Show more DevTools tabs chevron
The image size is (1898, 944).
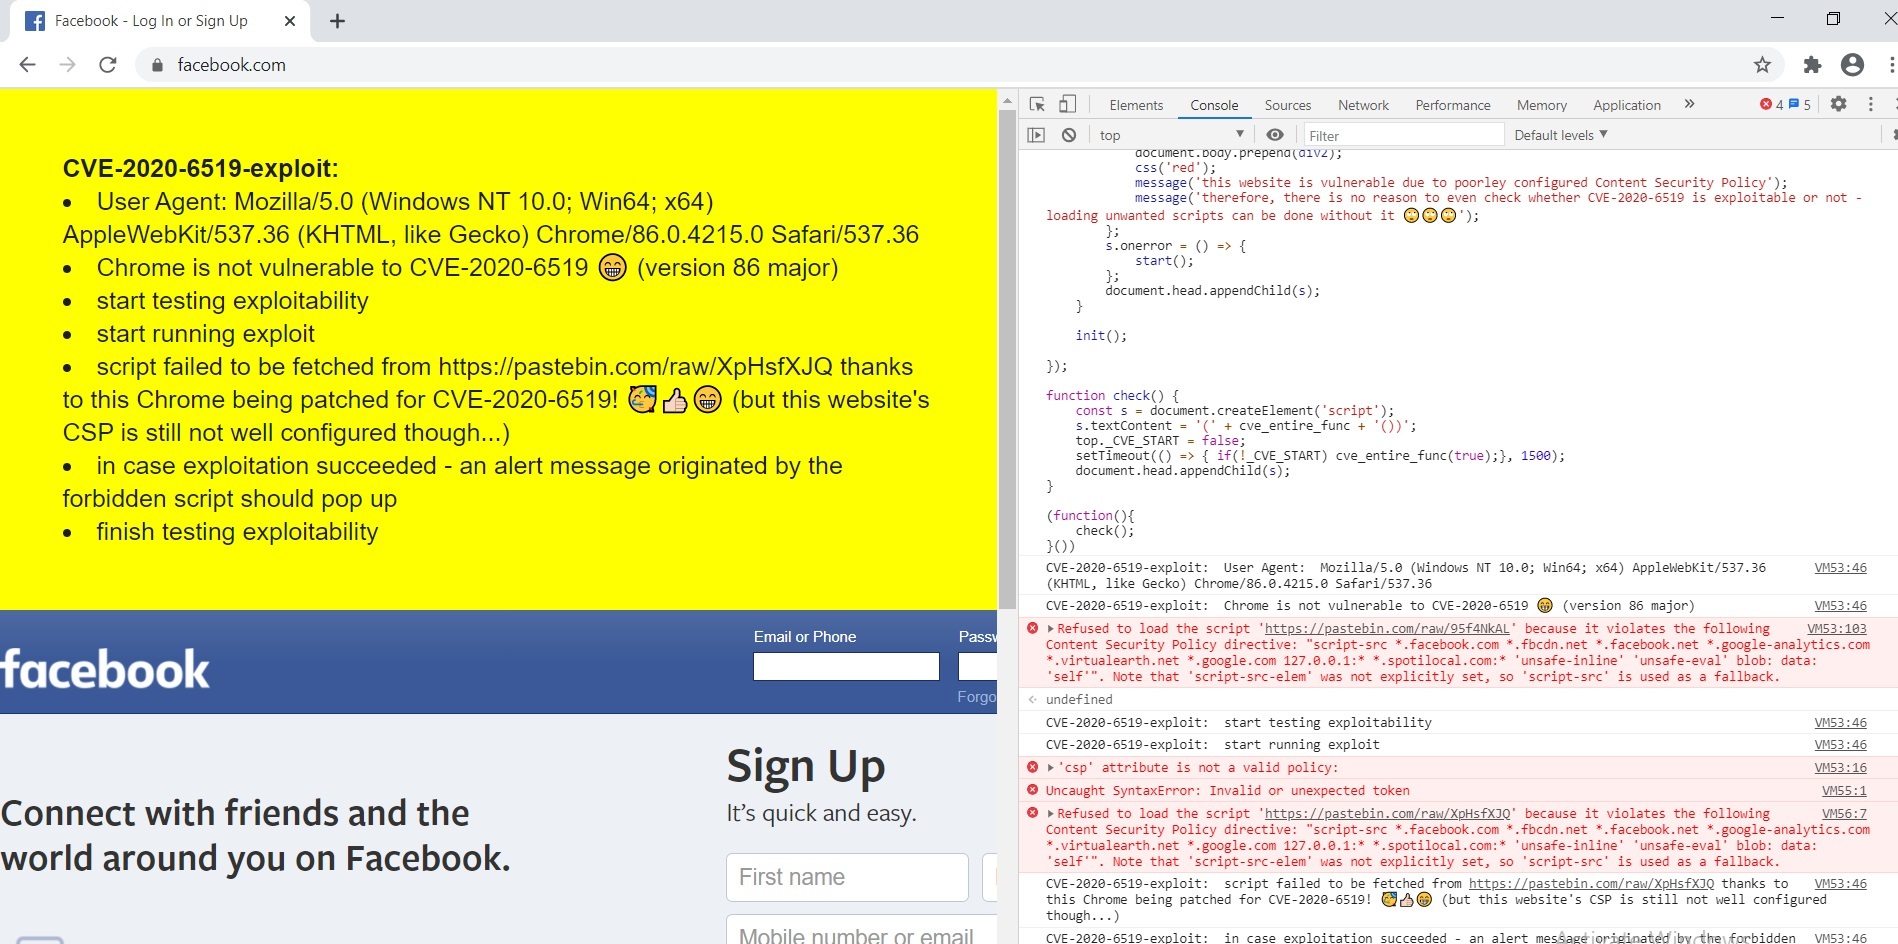coord(1689,104)
